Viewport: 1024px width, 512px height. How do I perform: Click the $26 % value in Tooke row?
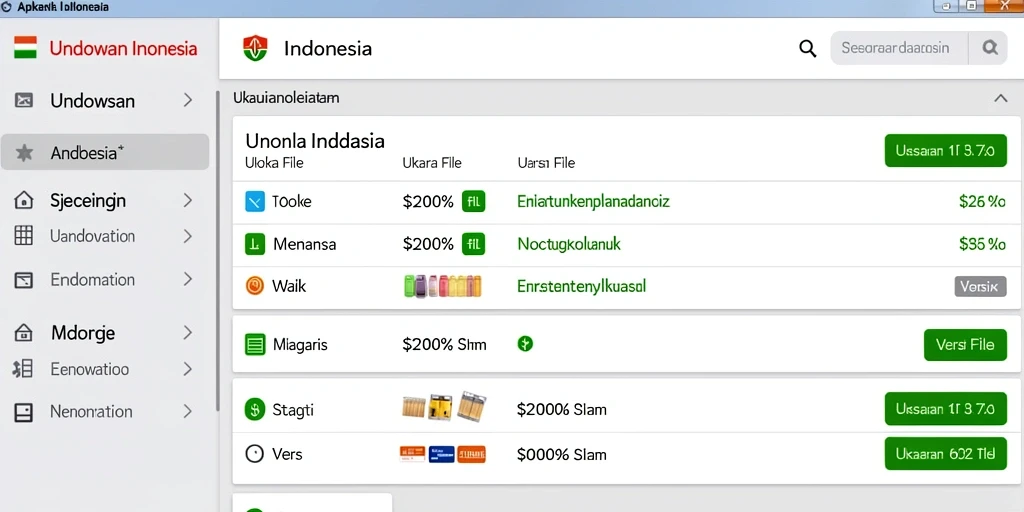tap(982, 202)
